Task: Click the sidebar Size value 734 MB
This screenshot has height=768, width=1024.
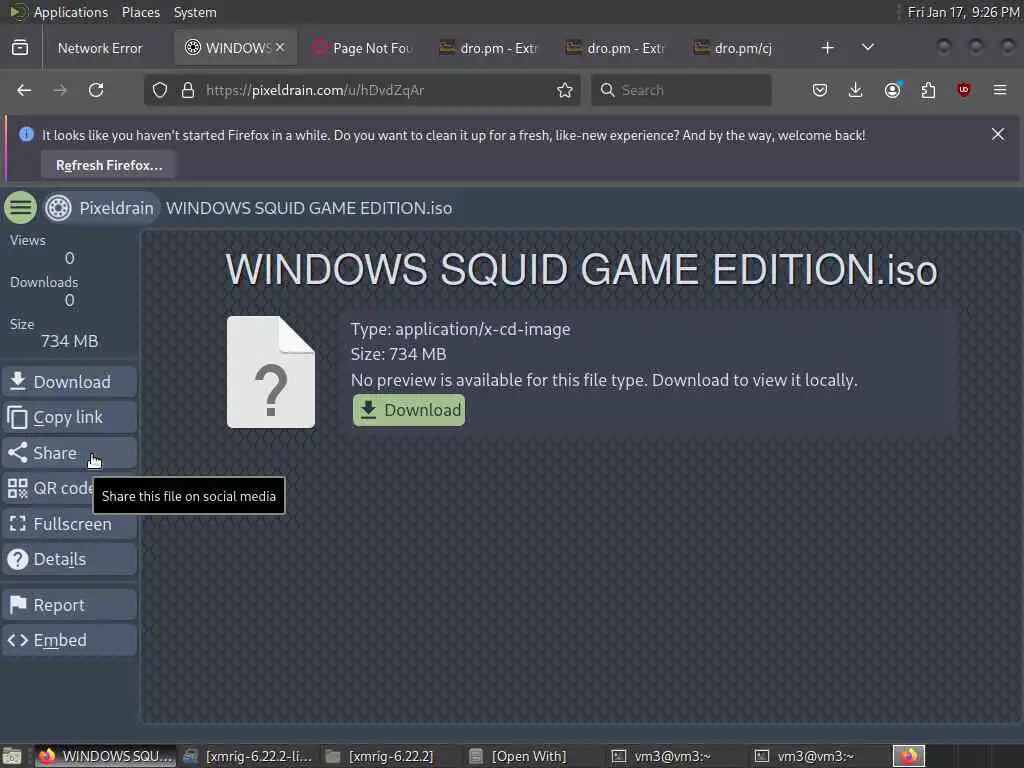Action: click(69, 341)
